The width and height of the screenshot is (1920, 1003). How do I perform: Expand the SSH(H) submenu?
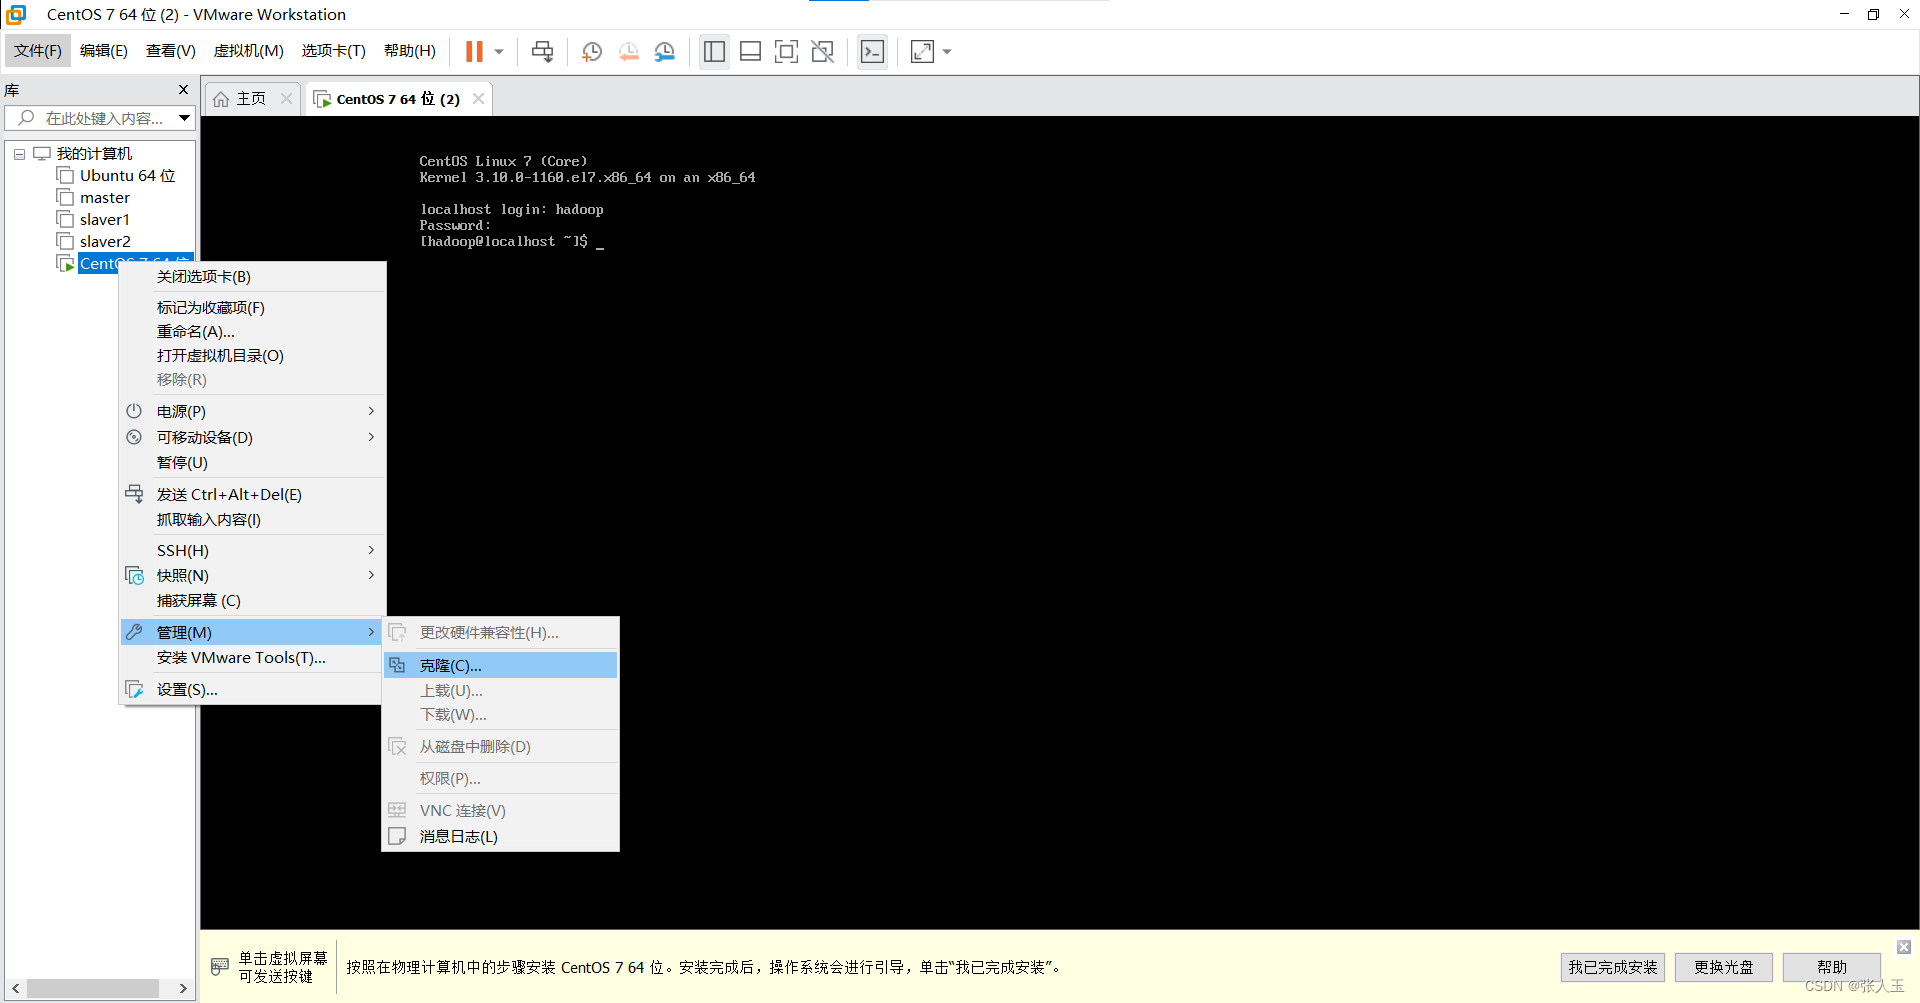click(x=252, y=550)
